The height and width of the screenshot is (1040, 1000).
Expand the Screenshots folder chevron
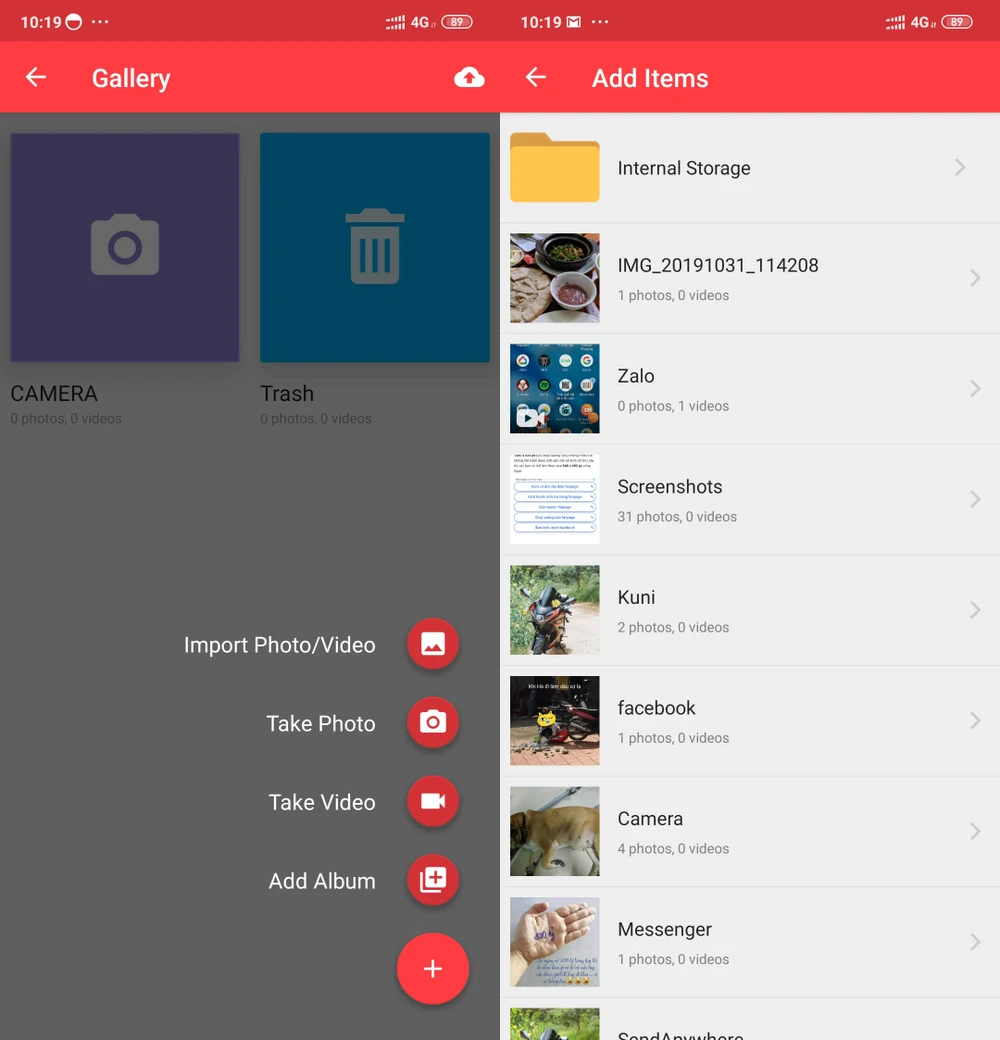click(x=974, y=499)
